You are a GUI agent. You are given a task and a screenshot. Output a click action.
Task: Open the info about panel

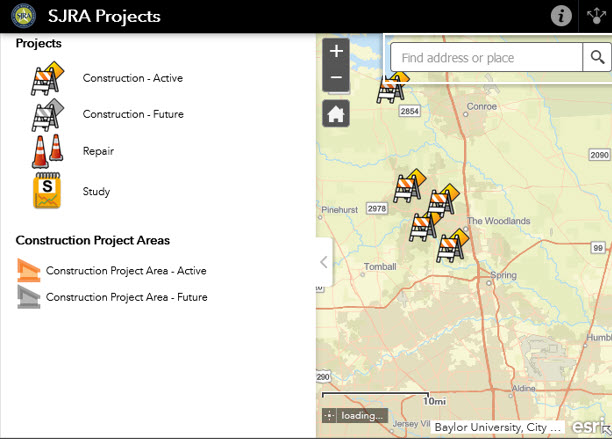coord(561,16)
